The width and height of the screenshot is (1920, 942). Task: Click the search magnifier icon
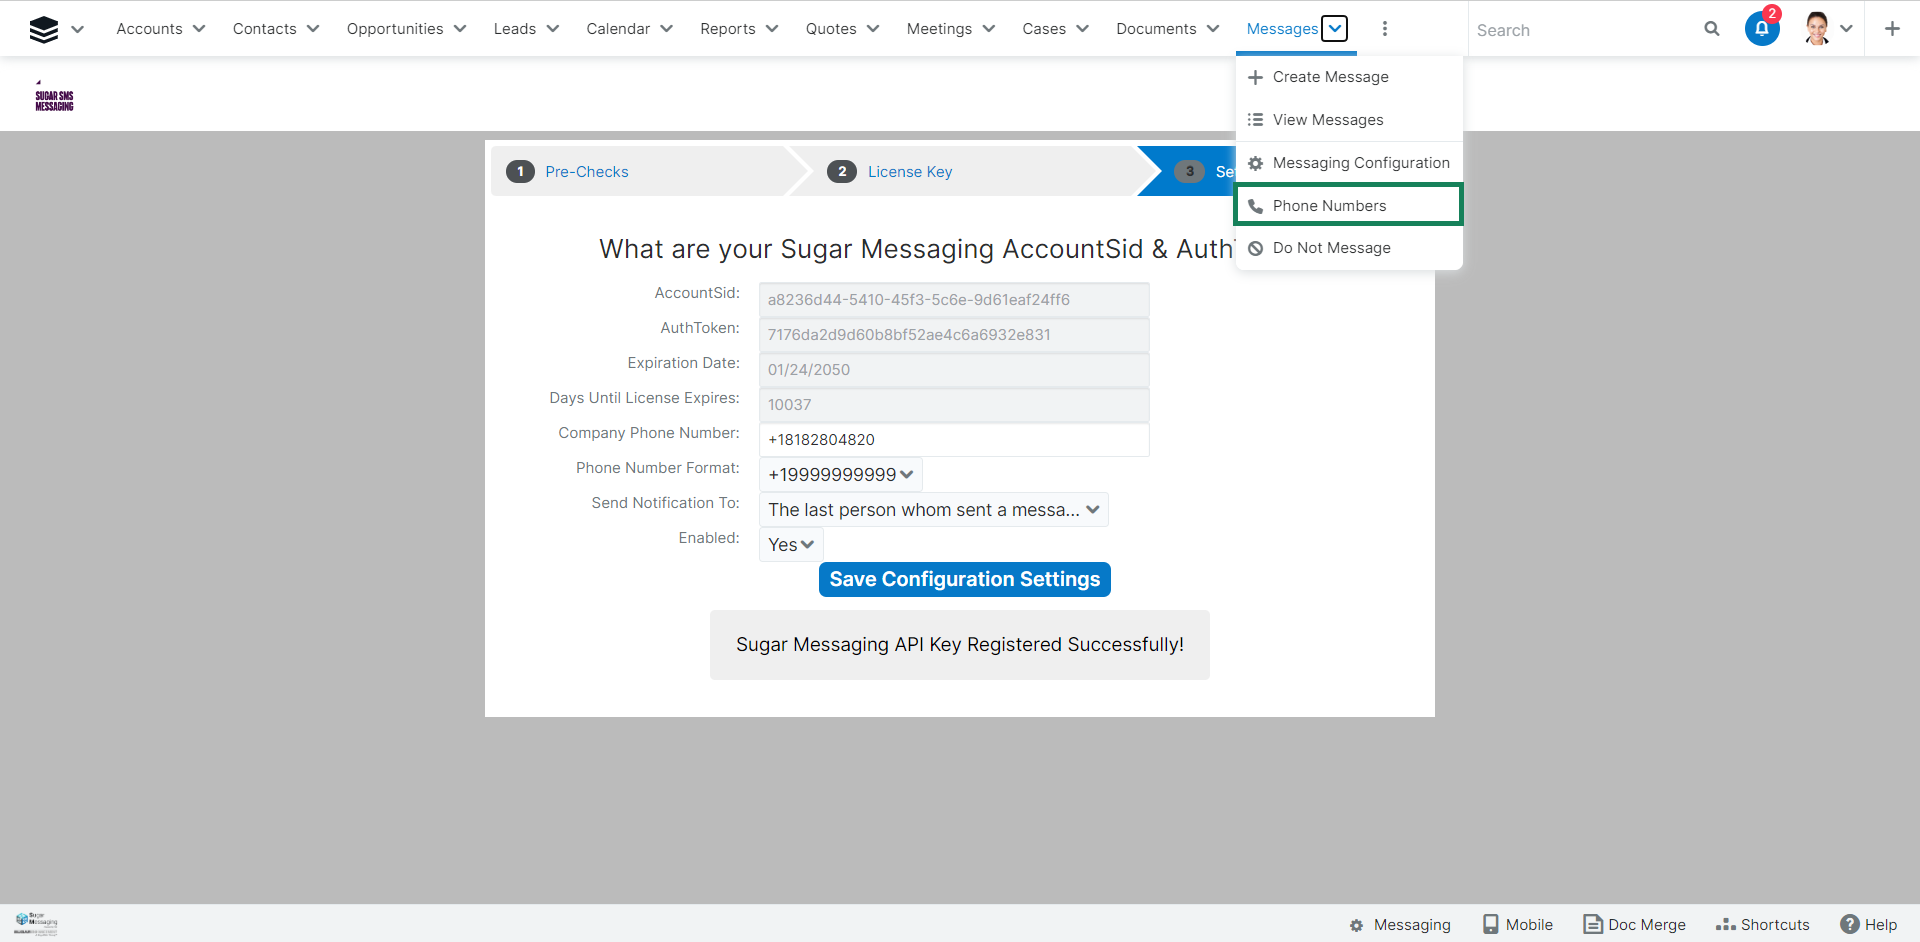pos(1711,29)
